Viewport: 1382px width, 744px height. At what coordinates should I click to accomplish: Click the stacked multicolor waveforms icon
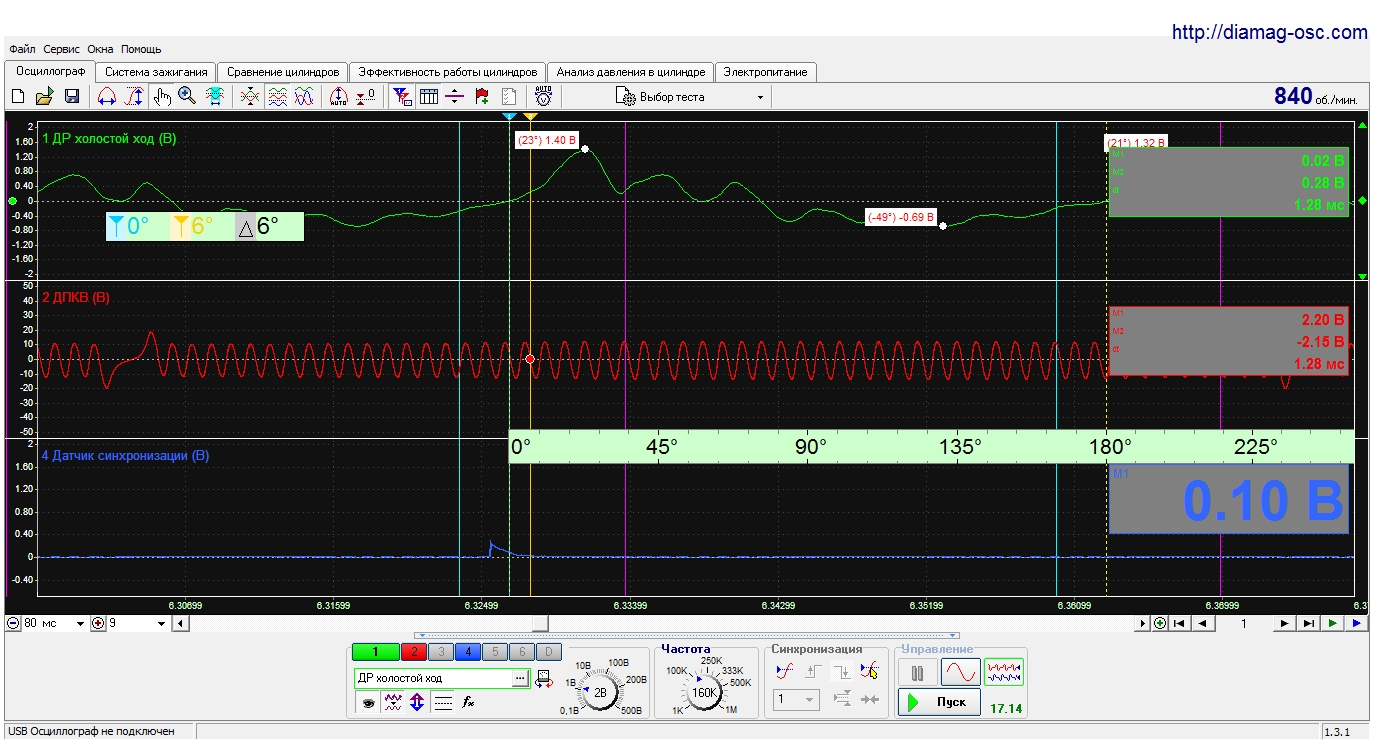278,97
